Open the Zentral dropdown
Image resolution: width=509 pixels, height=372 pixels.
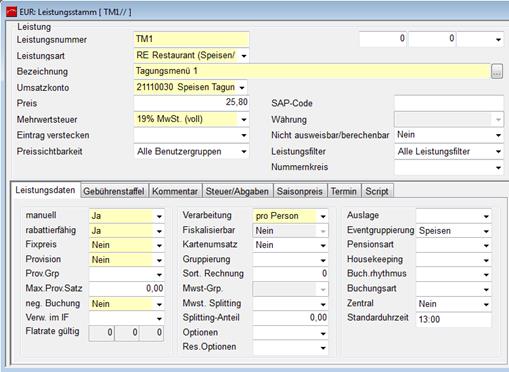point(486,304)
